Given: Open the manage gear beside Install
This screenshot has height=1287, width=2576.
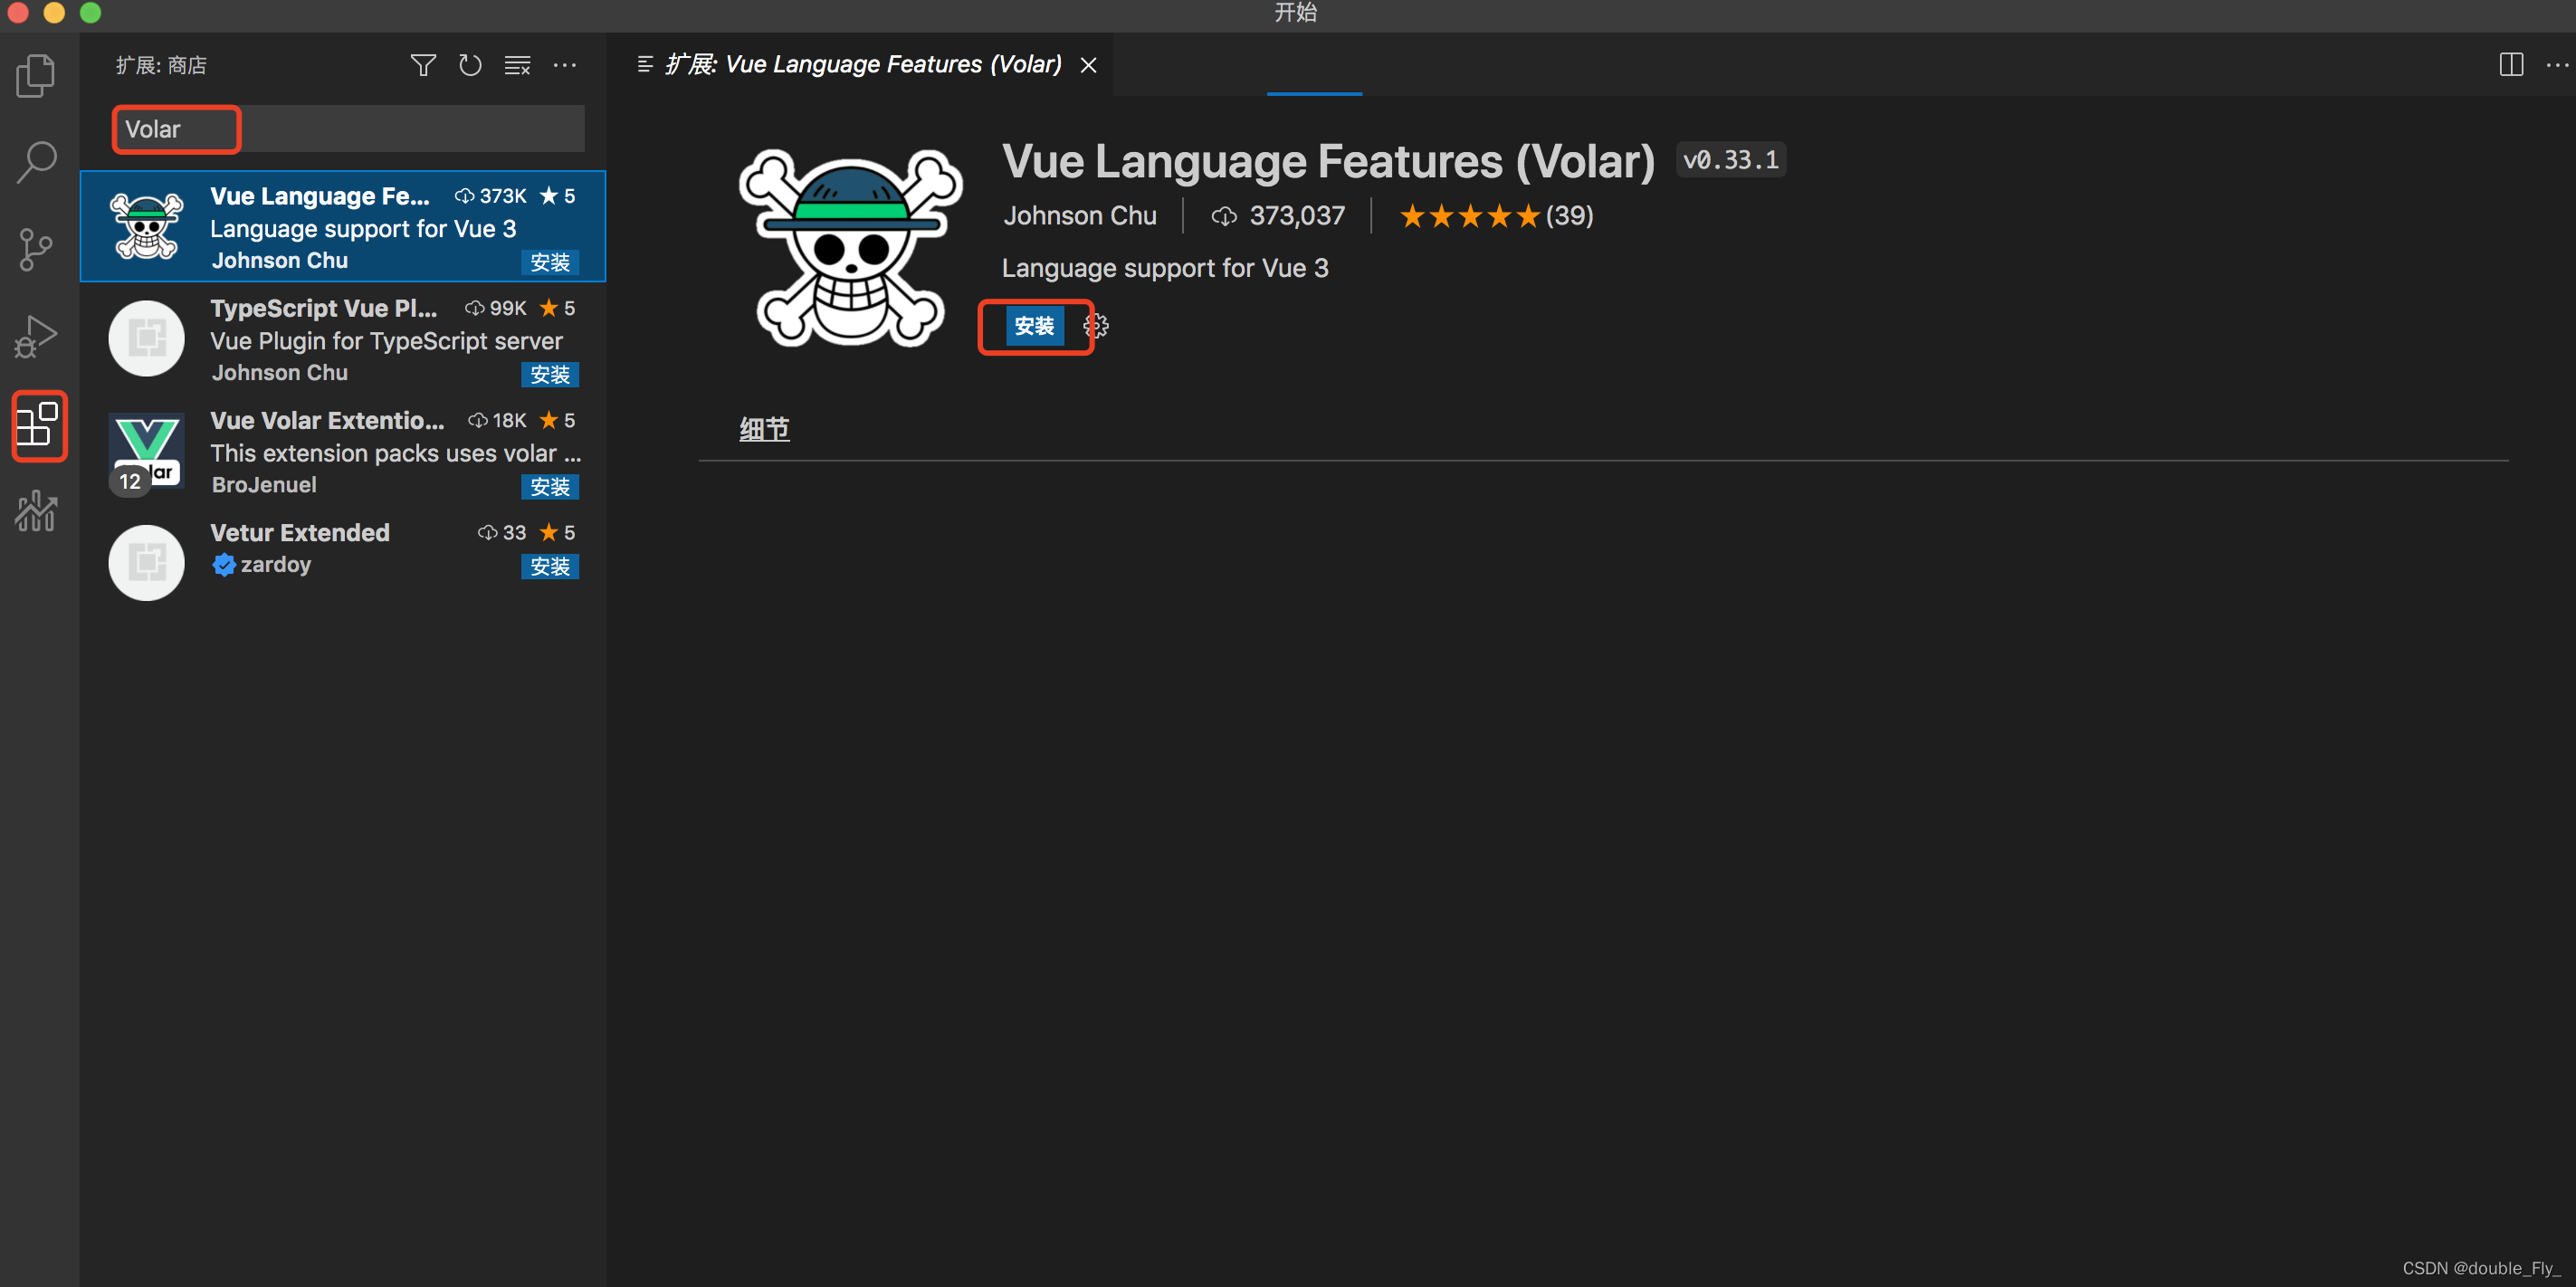Looking at the screenshot, I should tap(1096, 326).
